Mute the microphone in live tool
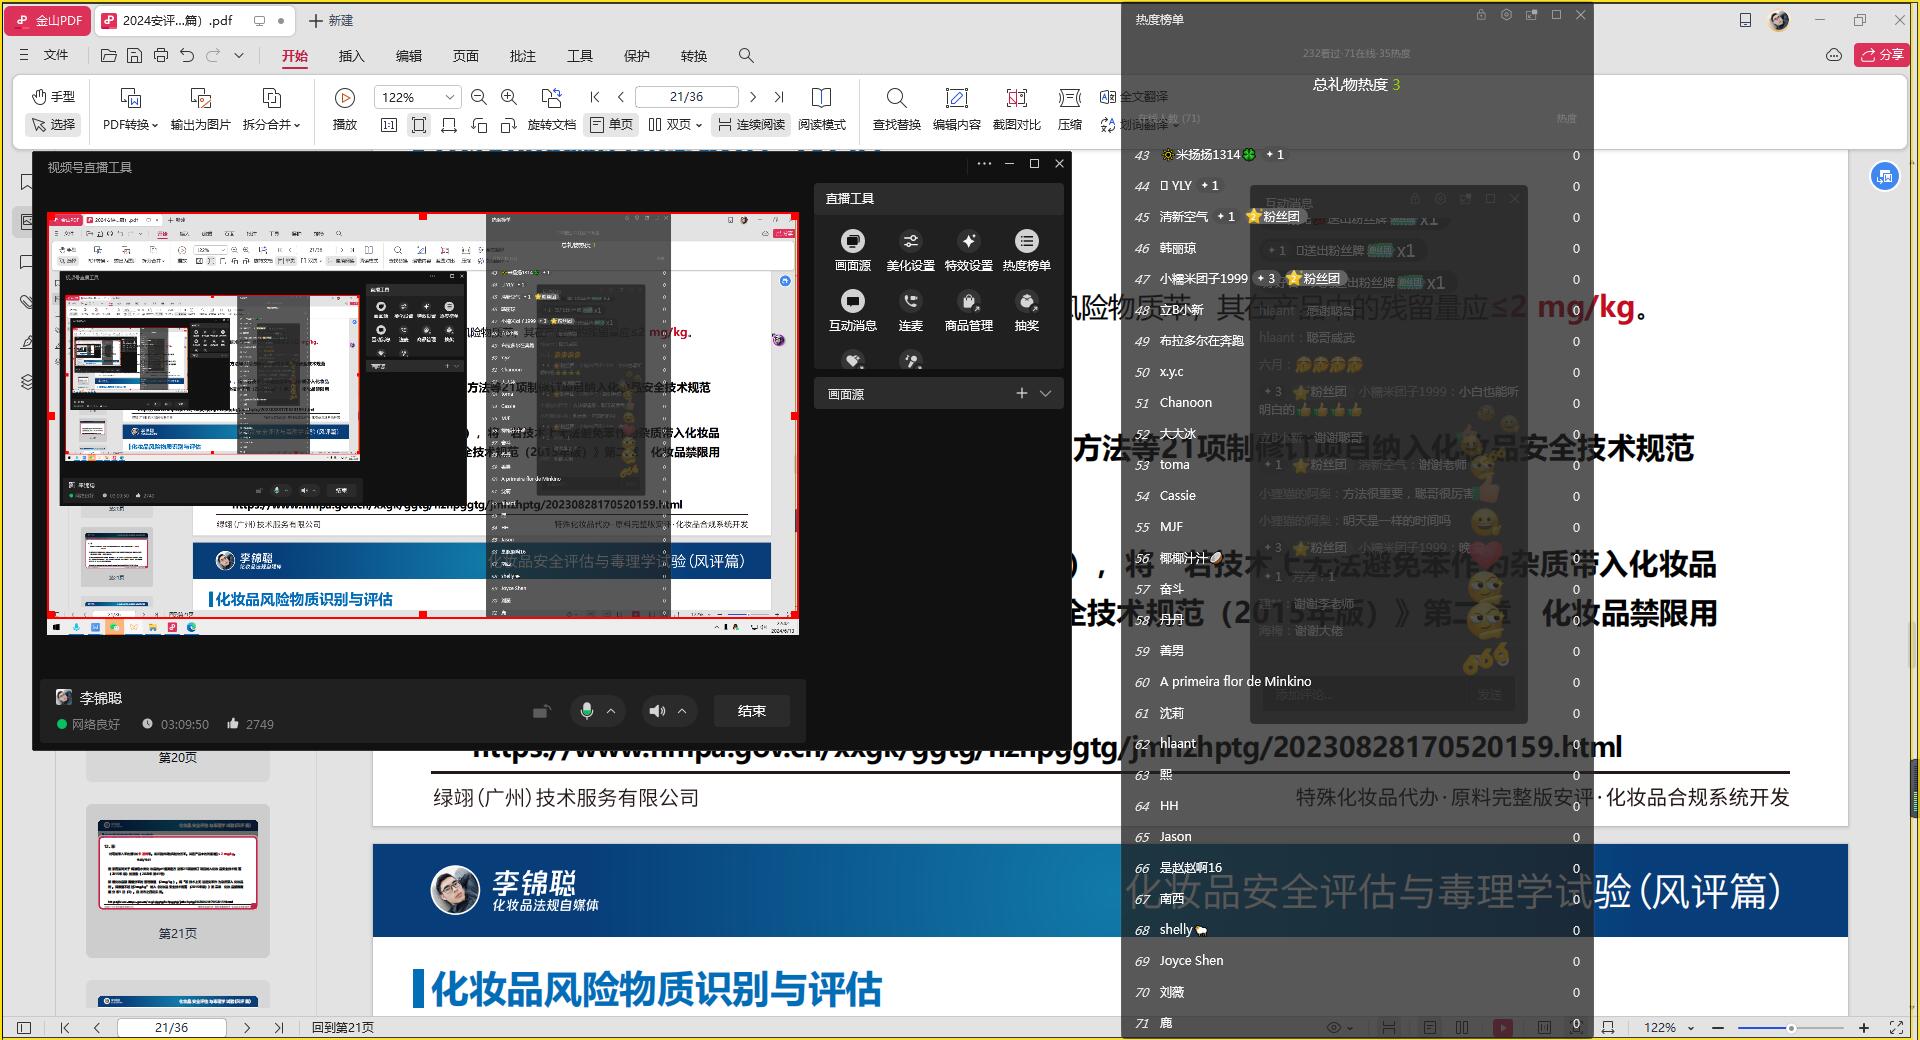1920x1040 pixels. pyautogui.click(x=587, y=711)
